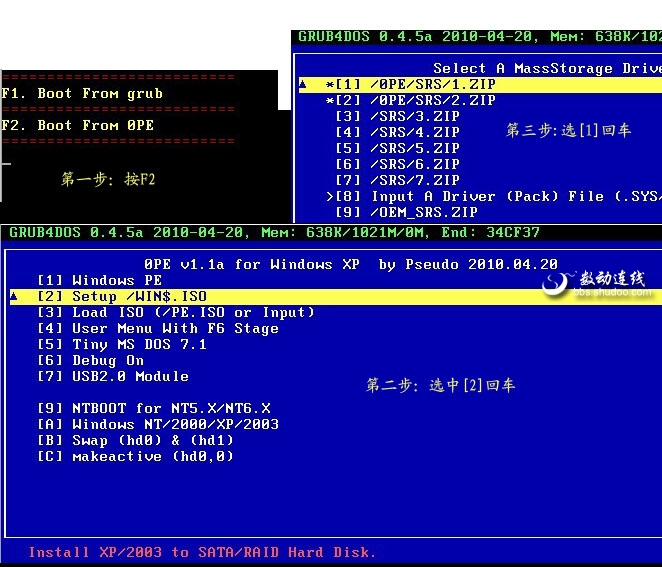Viewport: 662px width, 567px height.
Task: Select [C] makeactive (hd0,0) entry
Action: (136, 456)
